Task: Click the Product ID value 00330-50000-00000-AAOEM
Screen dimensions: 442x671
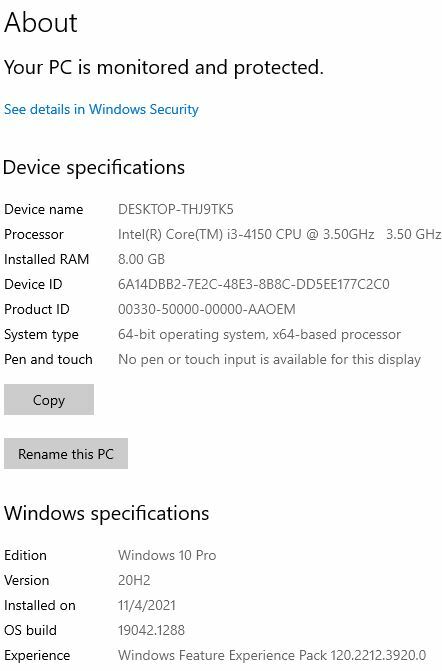Action: coord(207,309)
